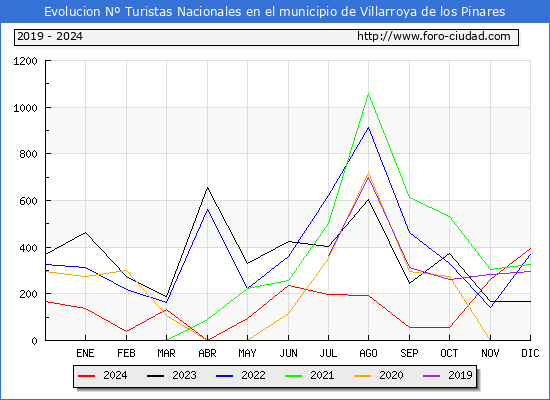Click the 400 y-axis value
This screenshot has height=400, width=550.
pos(28,248)
